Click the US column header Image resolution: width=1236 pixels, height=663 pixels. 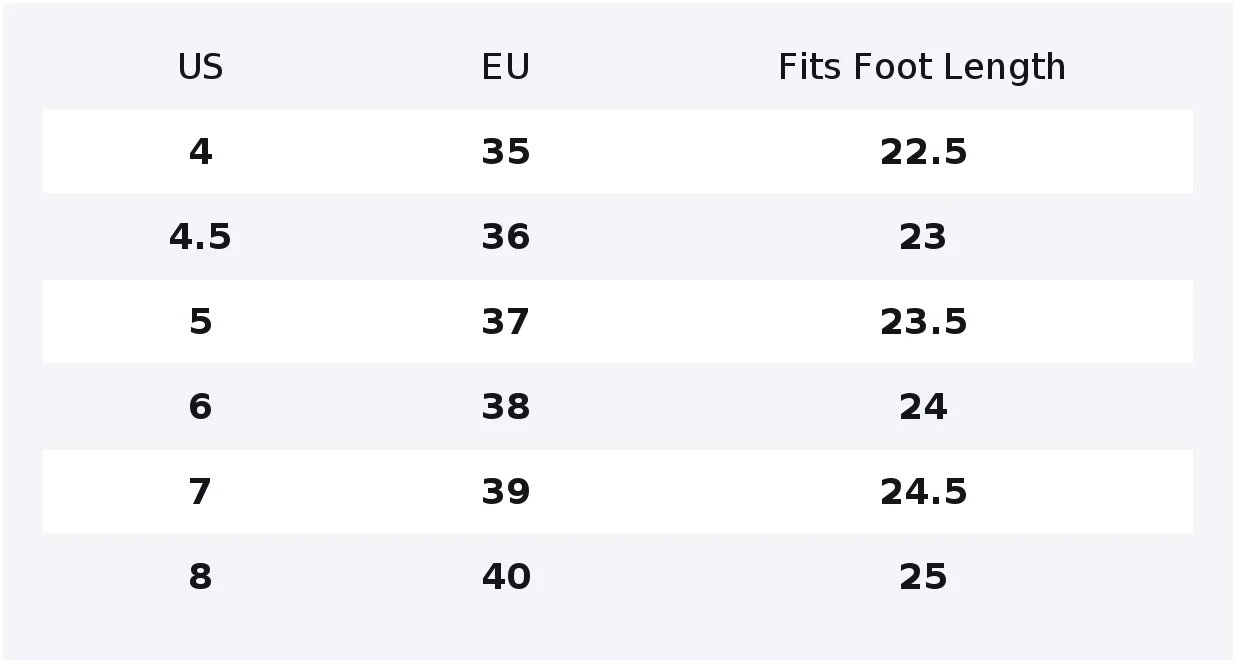pyautogui.click(x=200, y=67)
